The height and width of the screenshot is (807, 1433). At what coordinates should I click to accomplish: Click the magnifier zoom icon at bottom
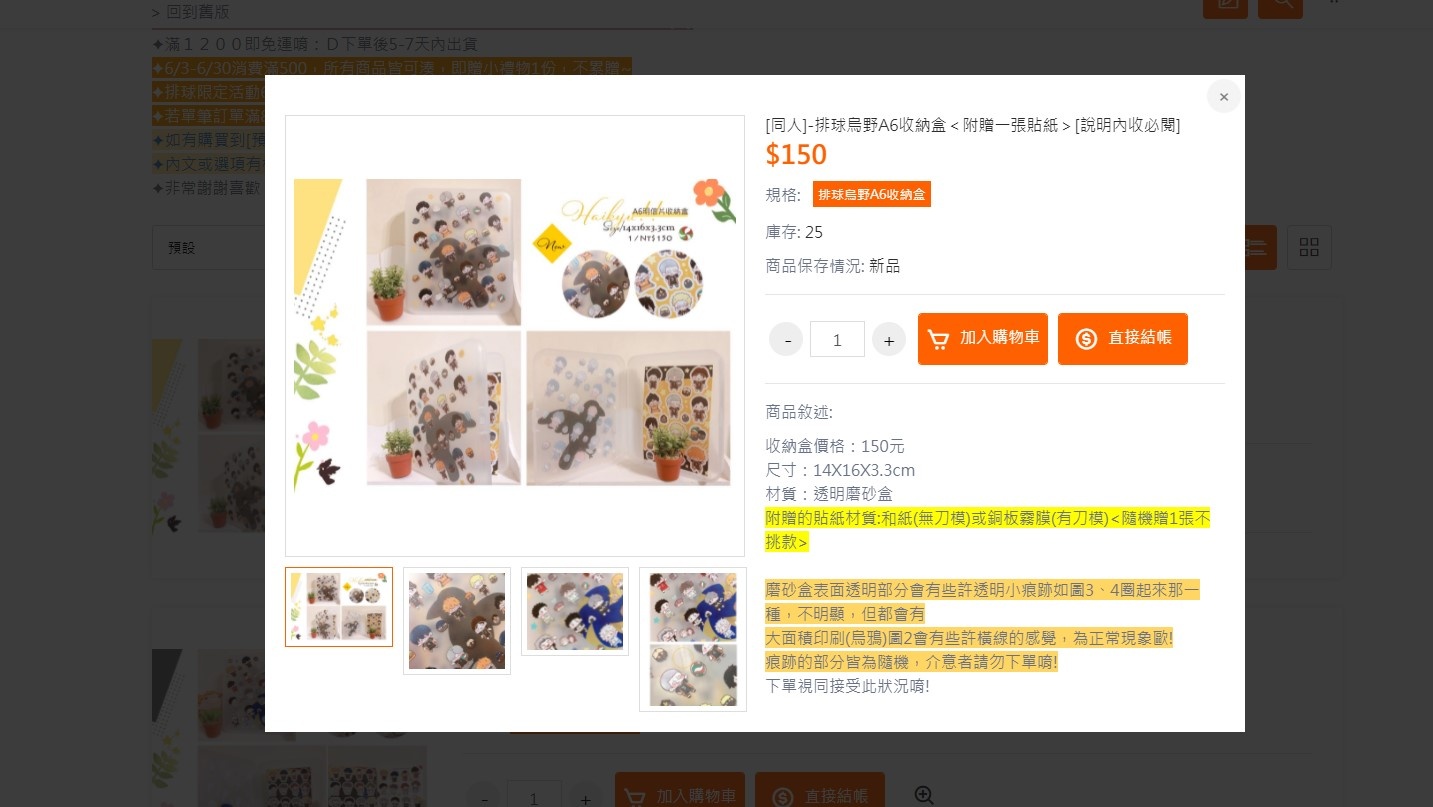tap(924, 795)
